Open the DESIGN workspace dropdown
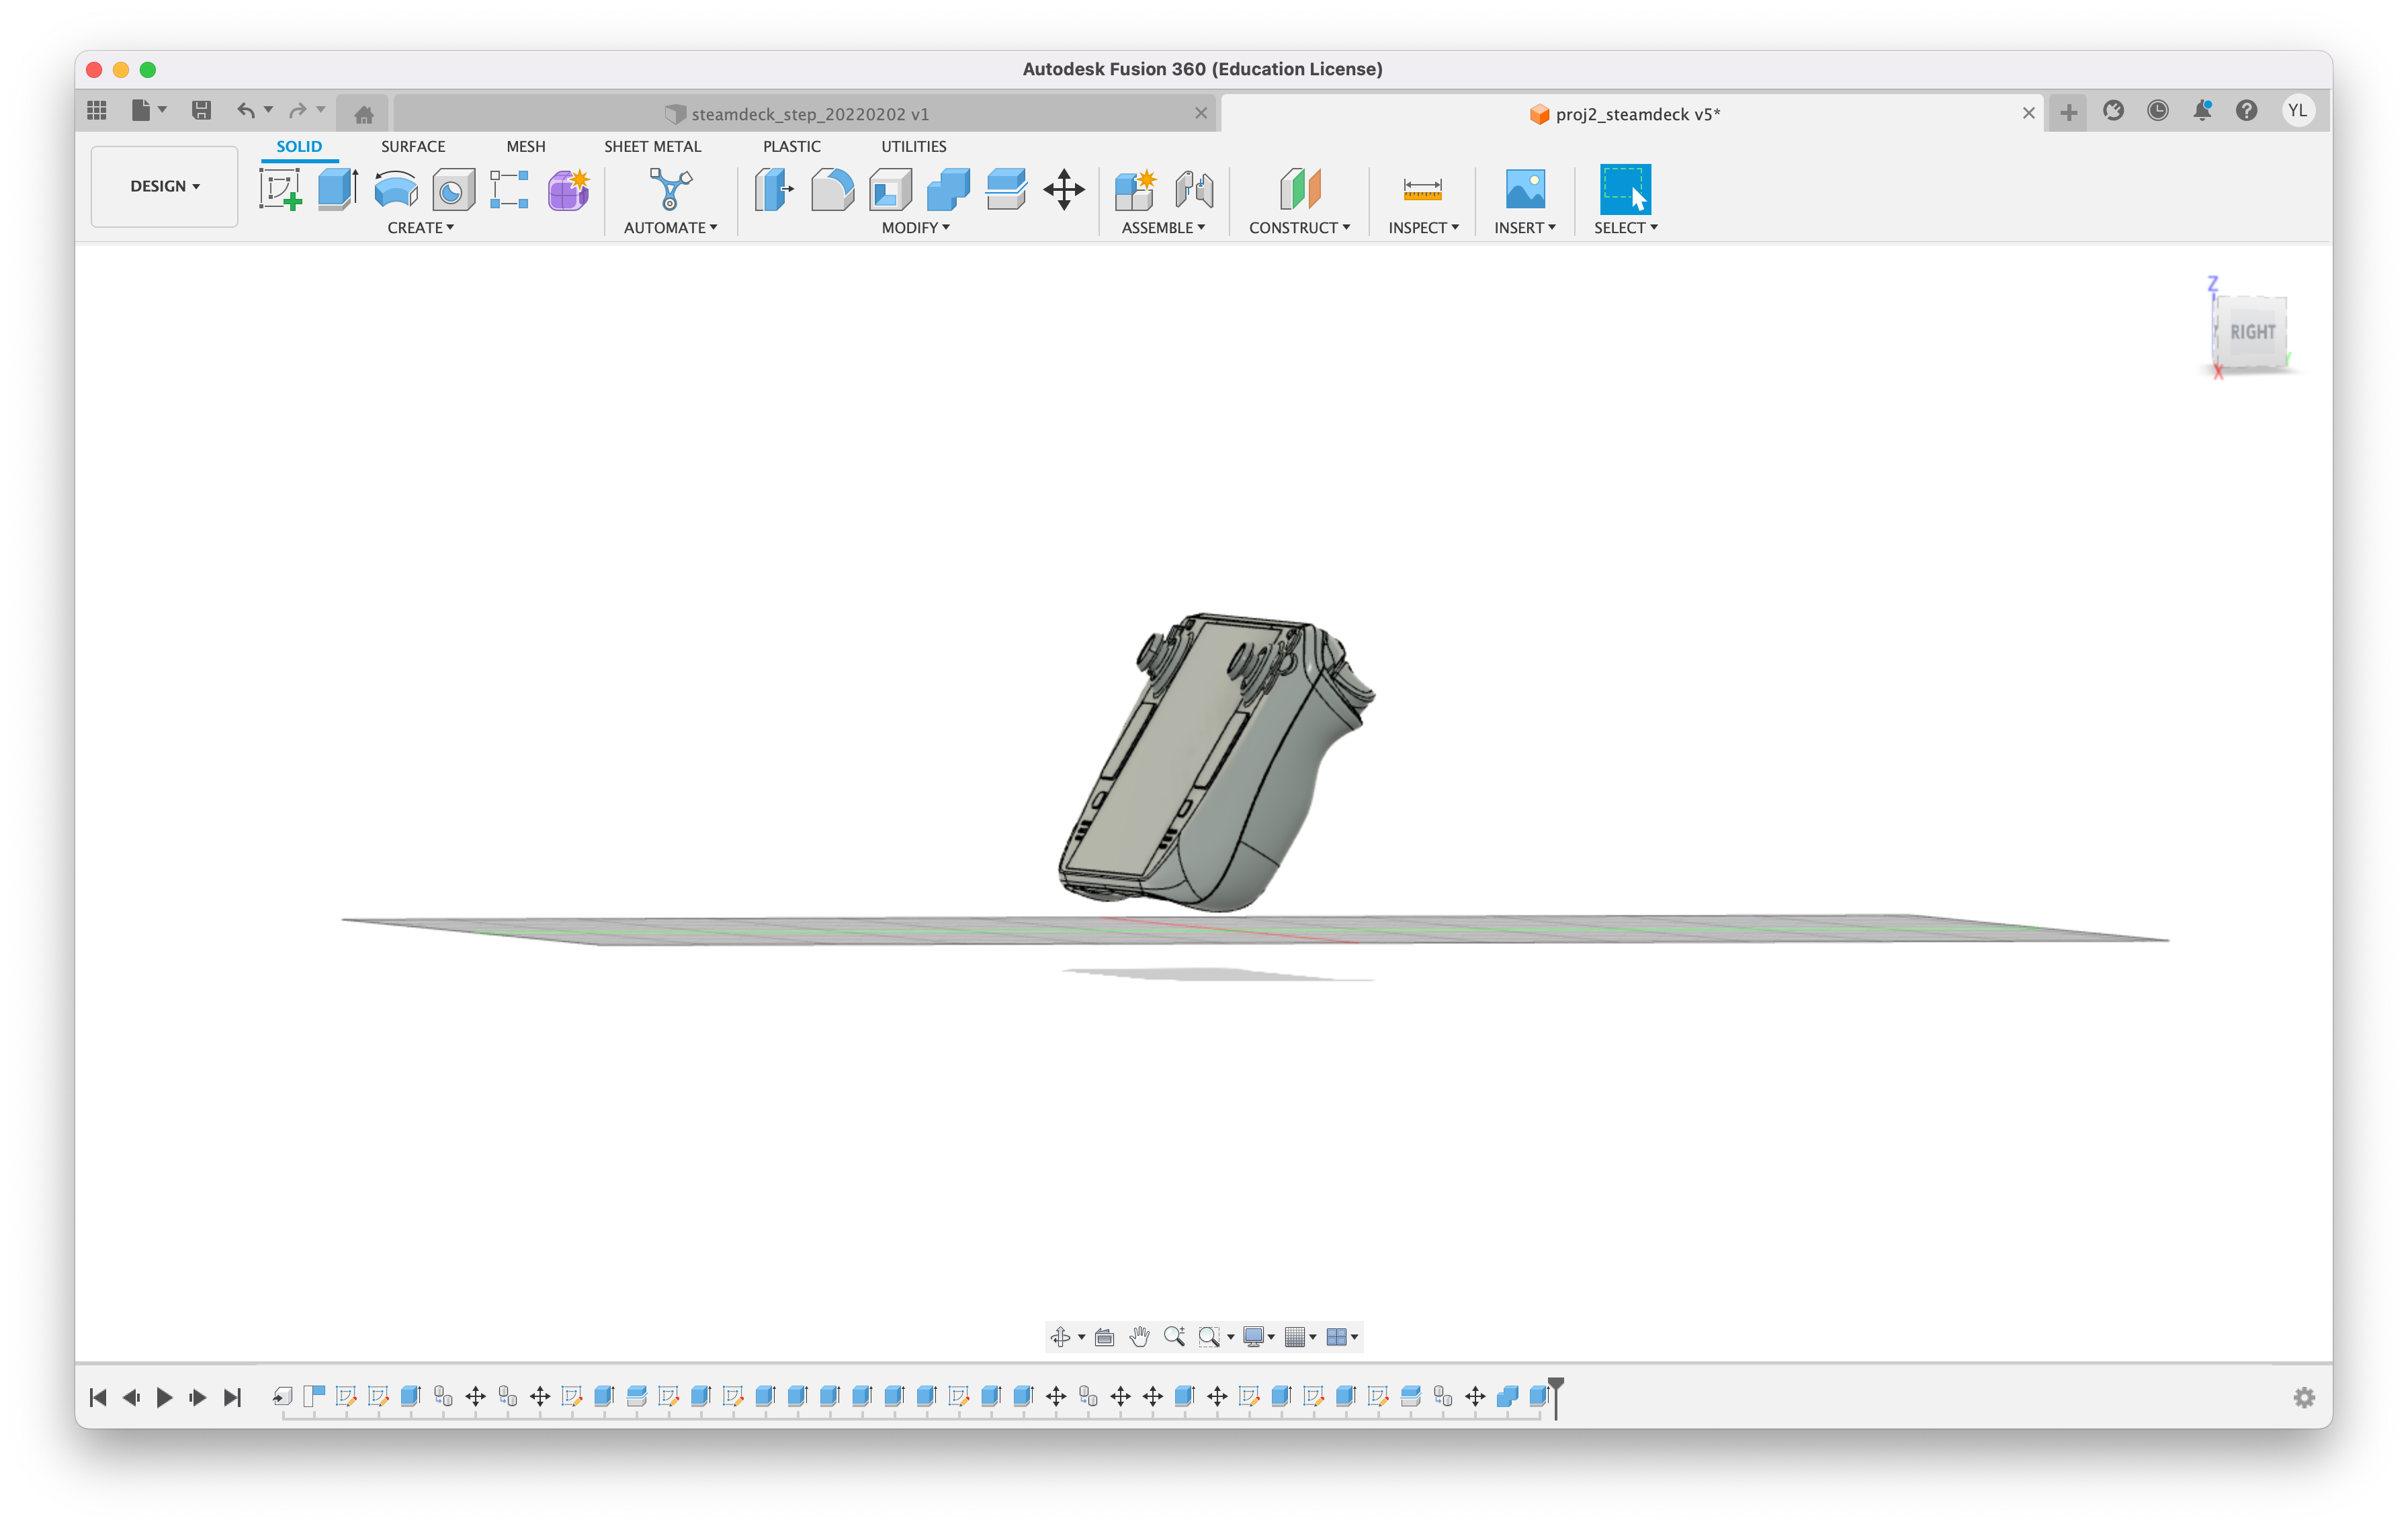Image resolution: width=2408 pixels, height=1528 pixels. pos(165,186)
